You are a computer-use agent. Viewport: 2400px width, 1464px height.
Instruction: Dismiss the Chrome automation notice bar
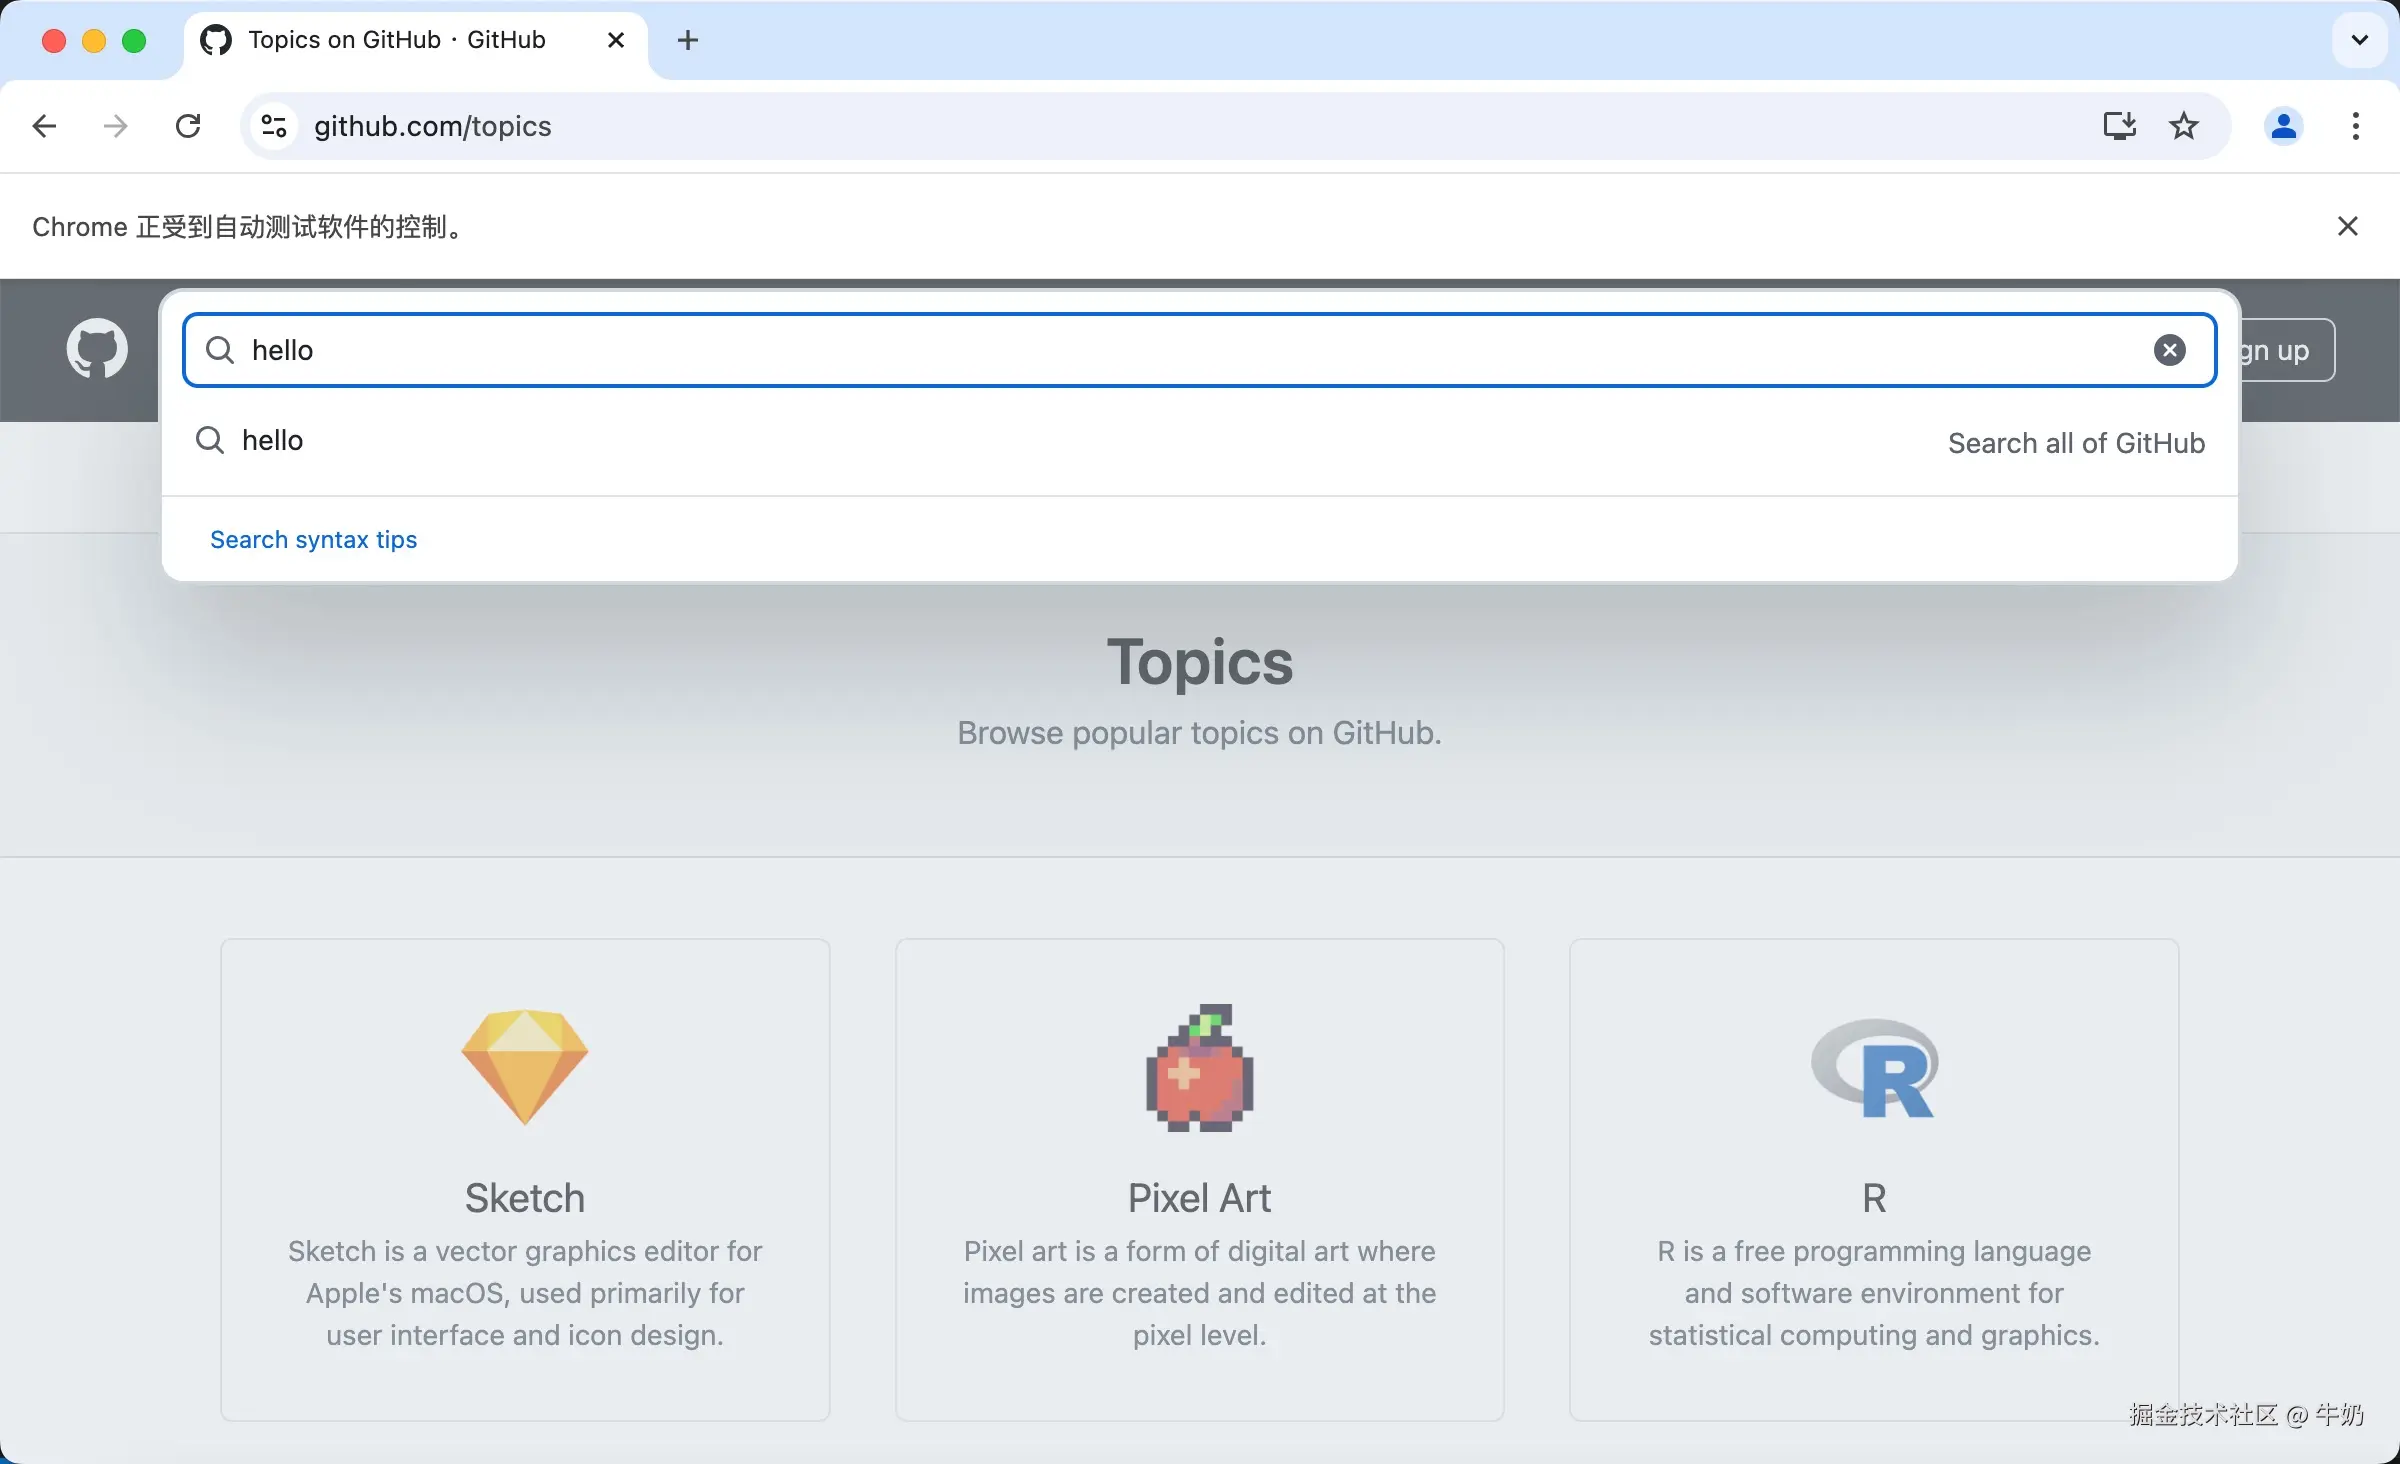[x=2347, y=227]
